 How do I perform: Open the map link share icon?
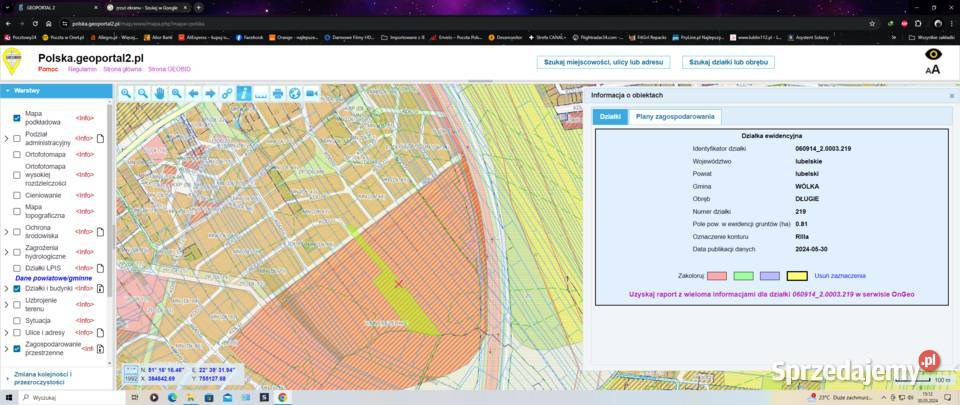[227, 93]
